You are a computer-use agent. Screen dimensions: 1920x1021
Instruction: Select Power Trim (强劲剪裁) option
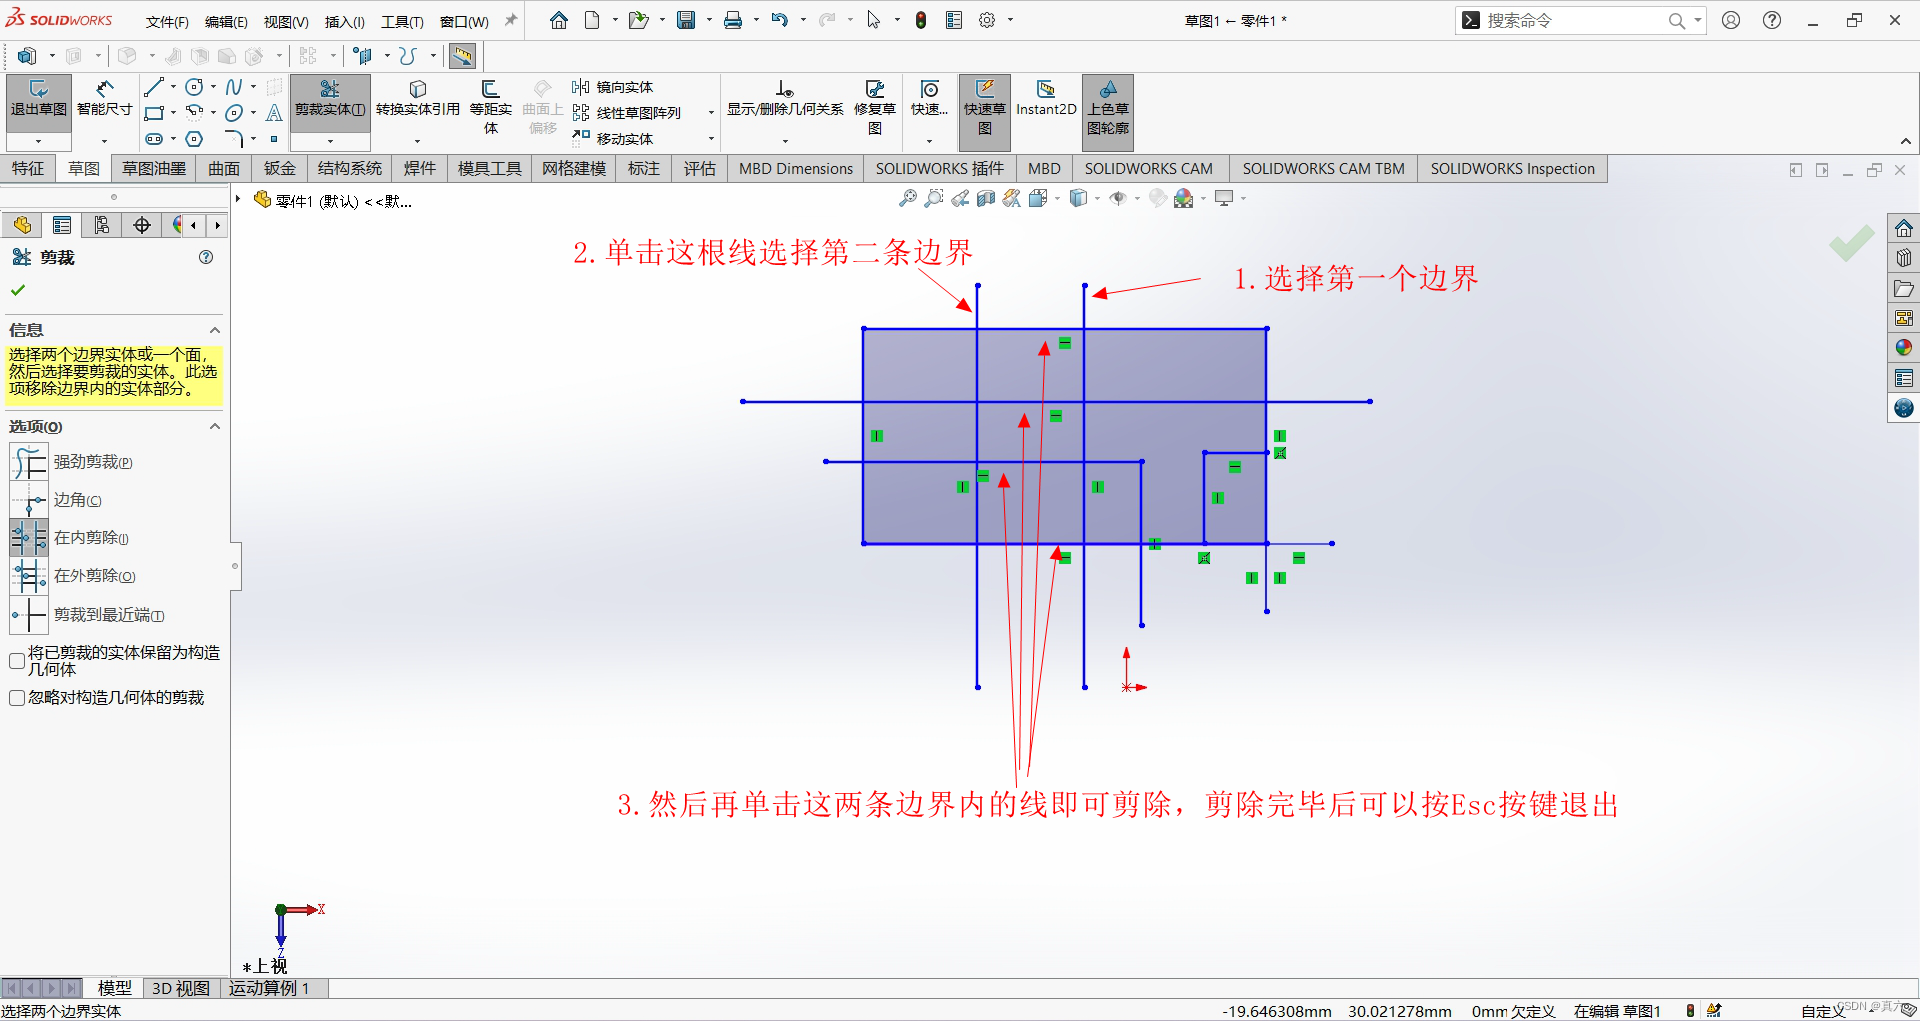(x=72, y=462)
